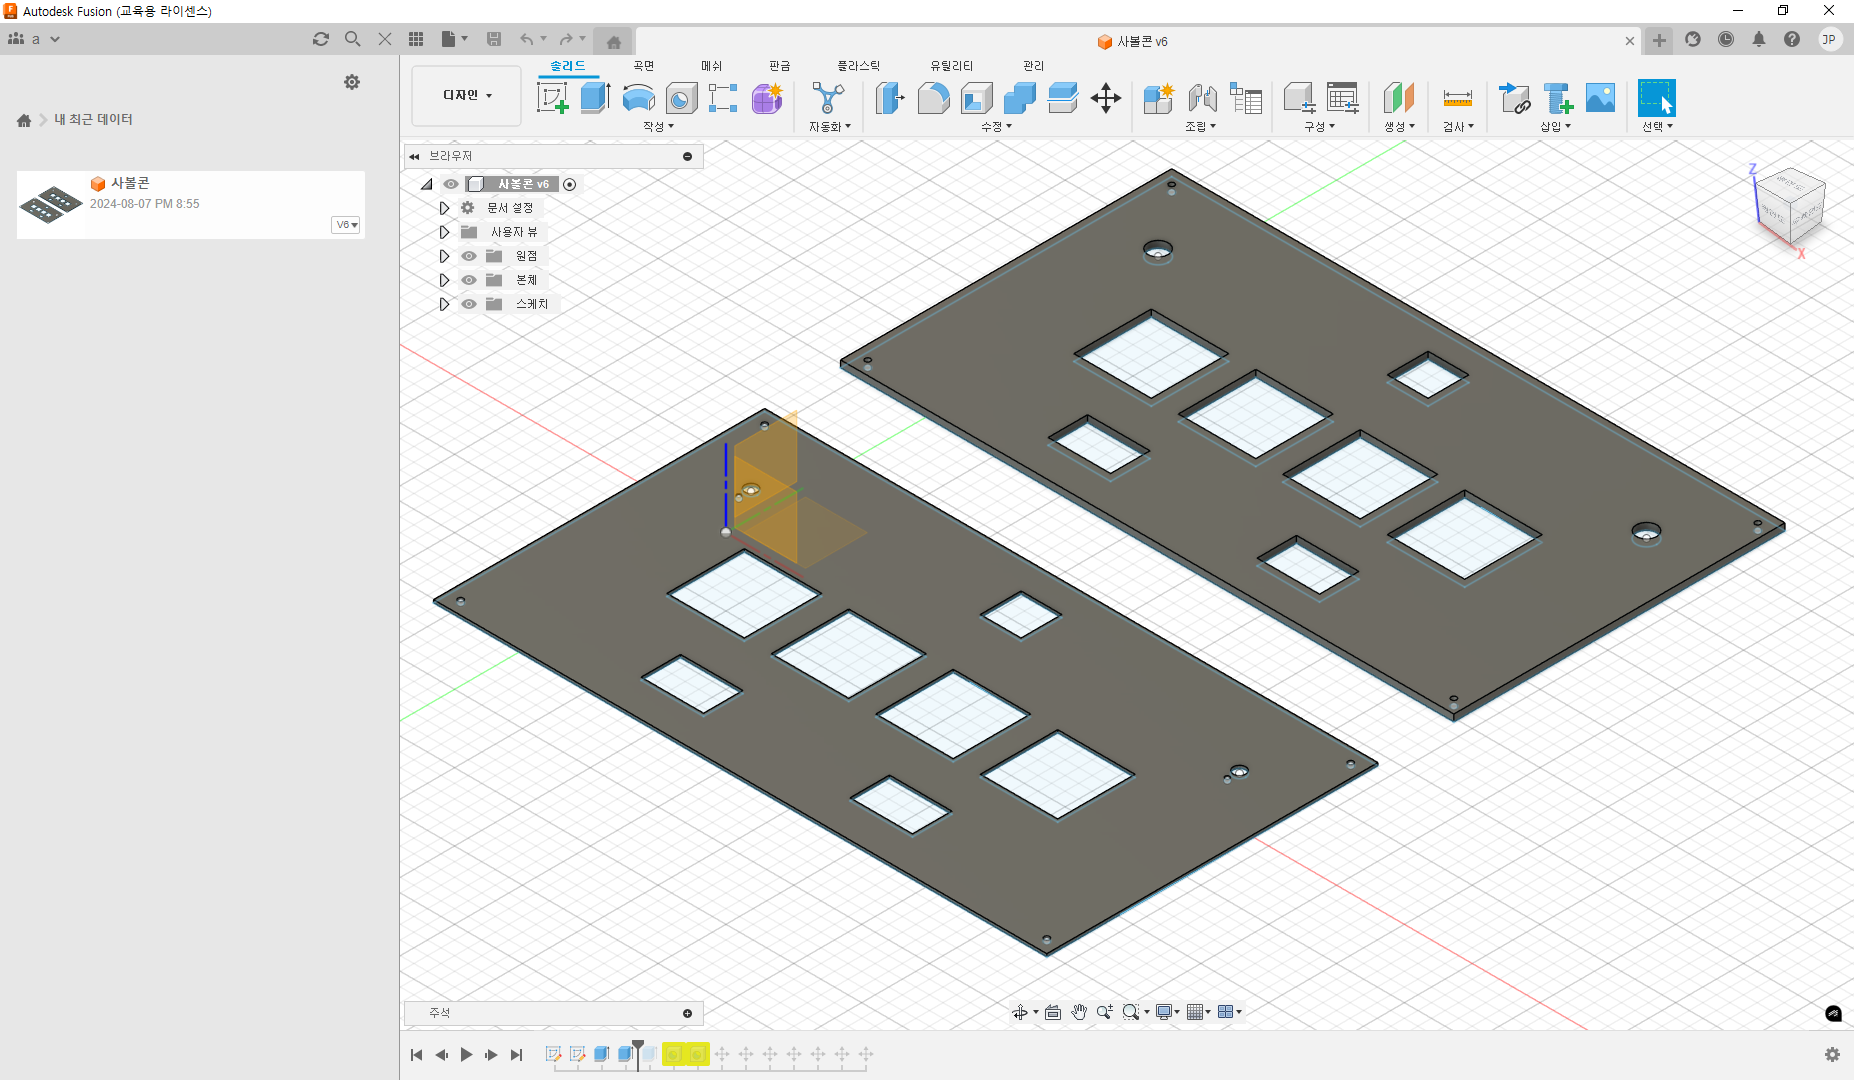The image size is (1854, 1080).
Task: Select the Hole tool
Action: [x=681, y=98]
